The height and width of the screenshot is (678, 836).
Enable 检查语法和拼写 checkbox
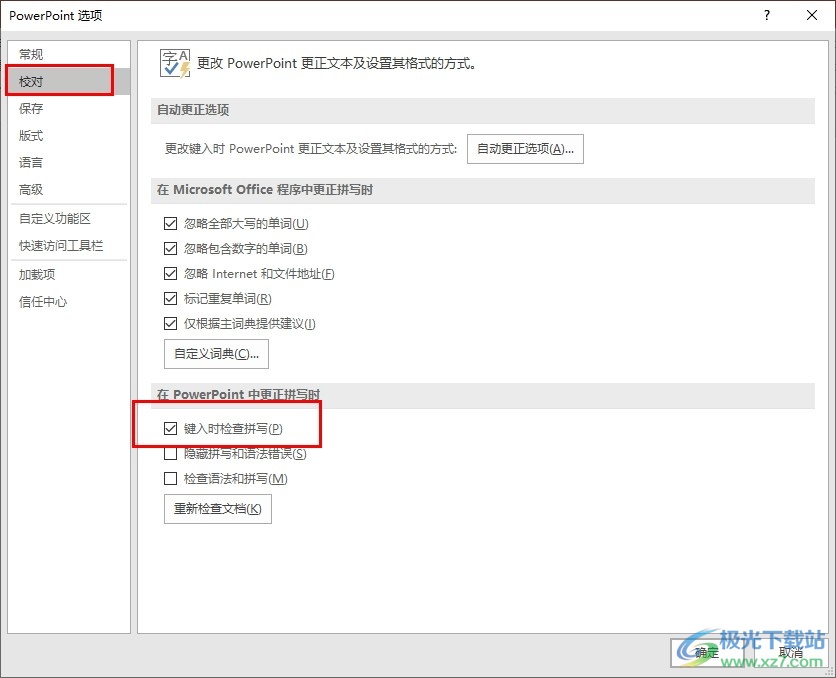[x=170, y=479]
